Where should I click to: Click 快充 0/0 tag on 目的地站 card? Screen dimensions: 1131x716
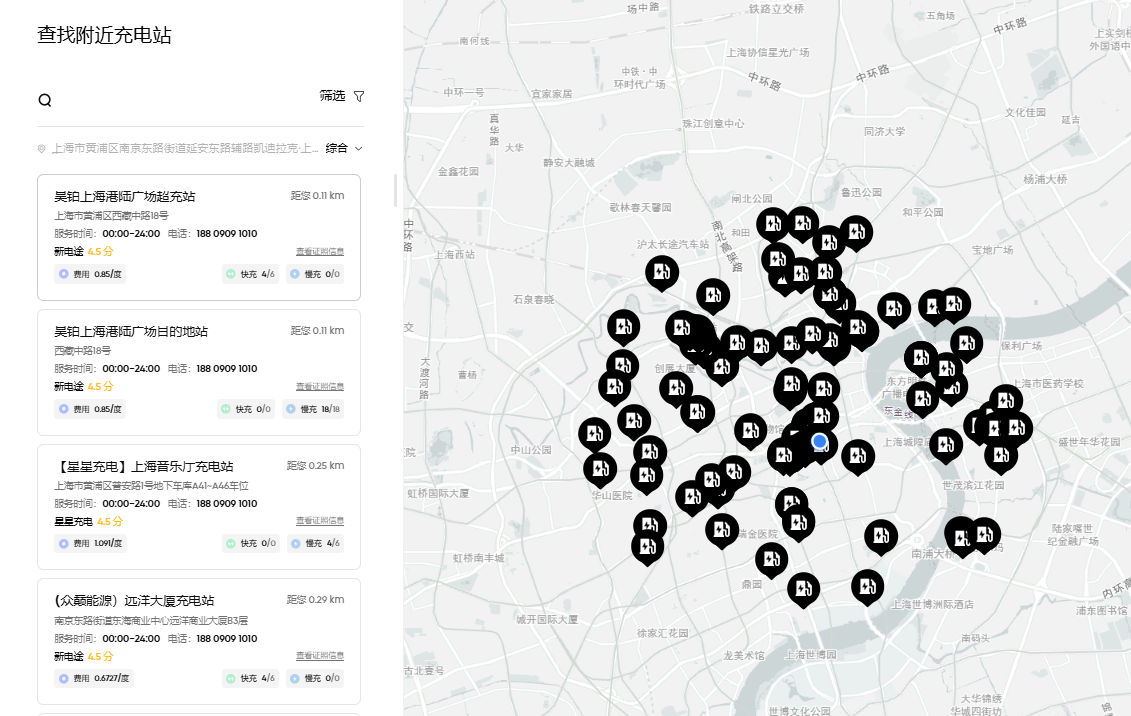point(246,409)
